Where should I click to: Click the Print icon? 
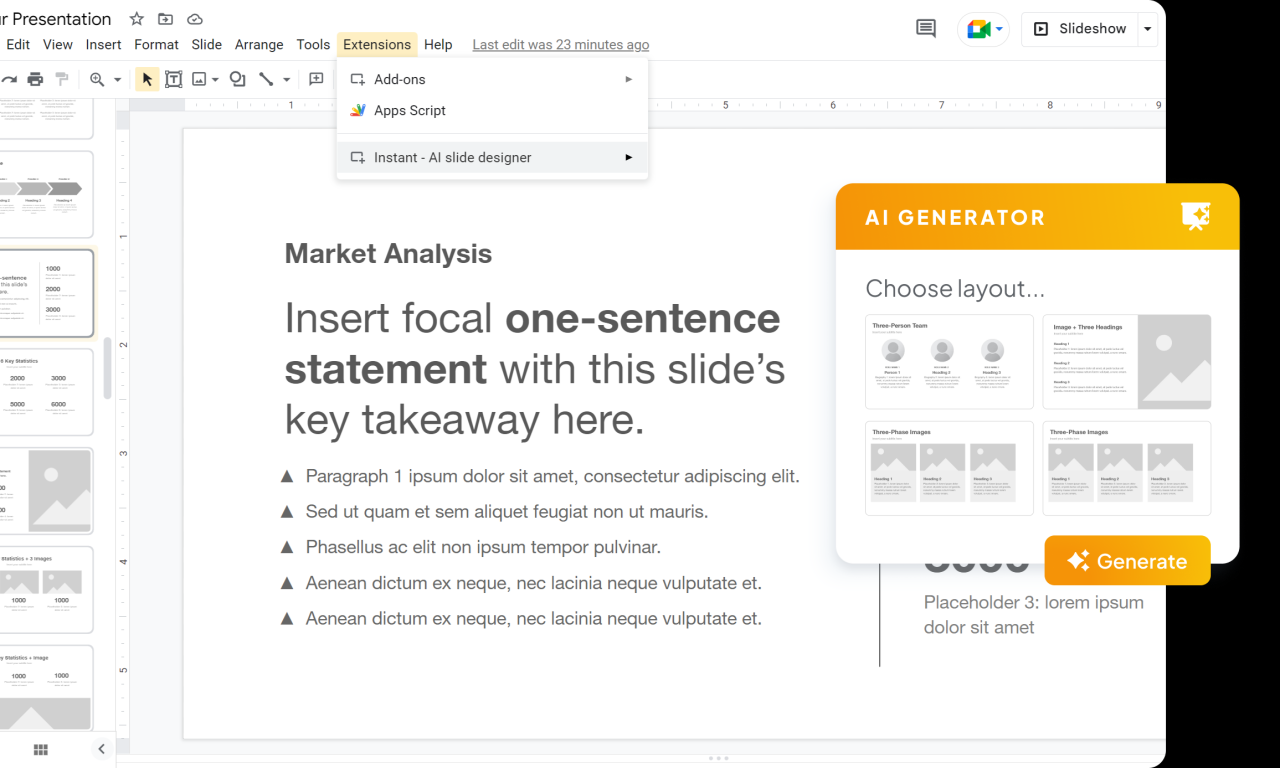(34, 78)
